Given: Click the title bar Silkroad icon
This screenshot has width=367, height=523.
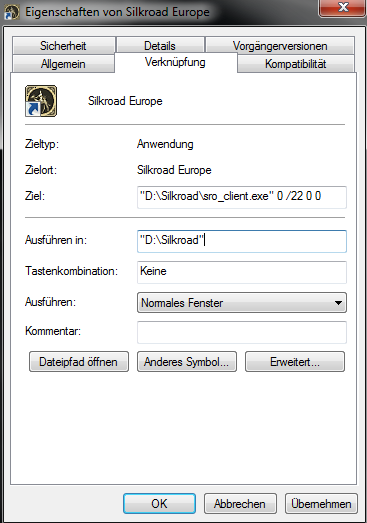Looking at the screenshot, I should [x=12, y=13].
